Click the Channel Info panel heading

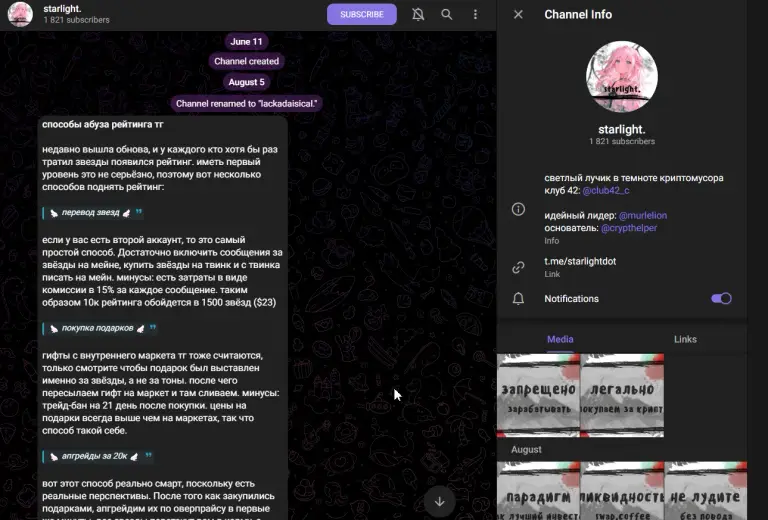(578, 14)
